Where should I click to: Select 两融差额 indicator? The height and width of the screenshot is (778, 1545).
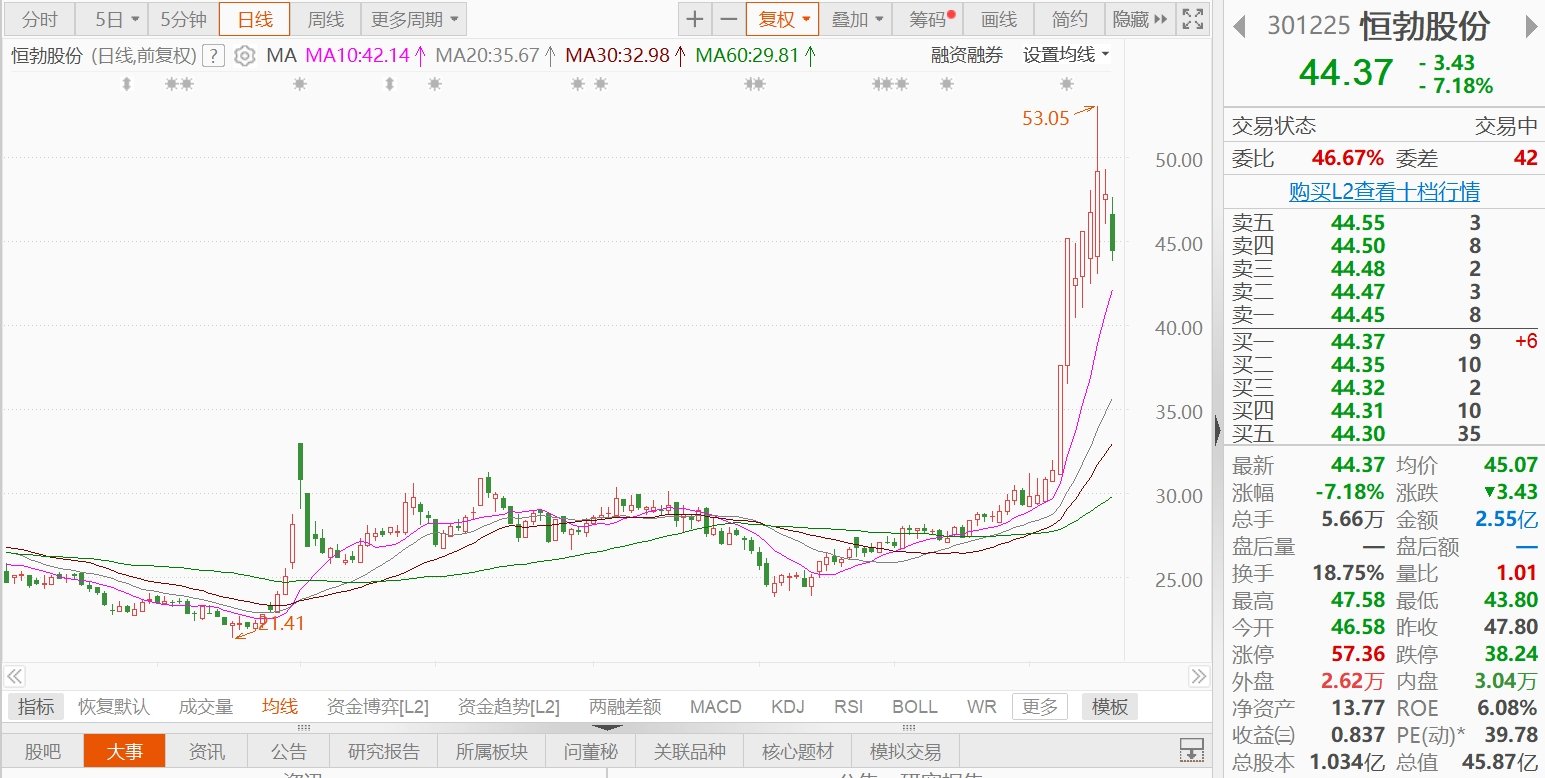coord(625,707)
